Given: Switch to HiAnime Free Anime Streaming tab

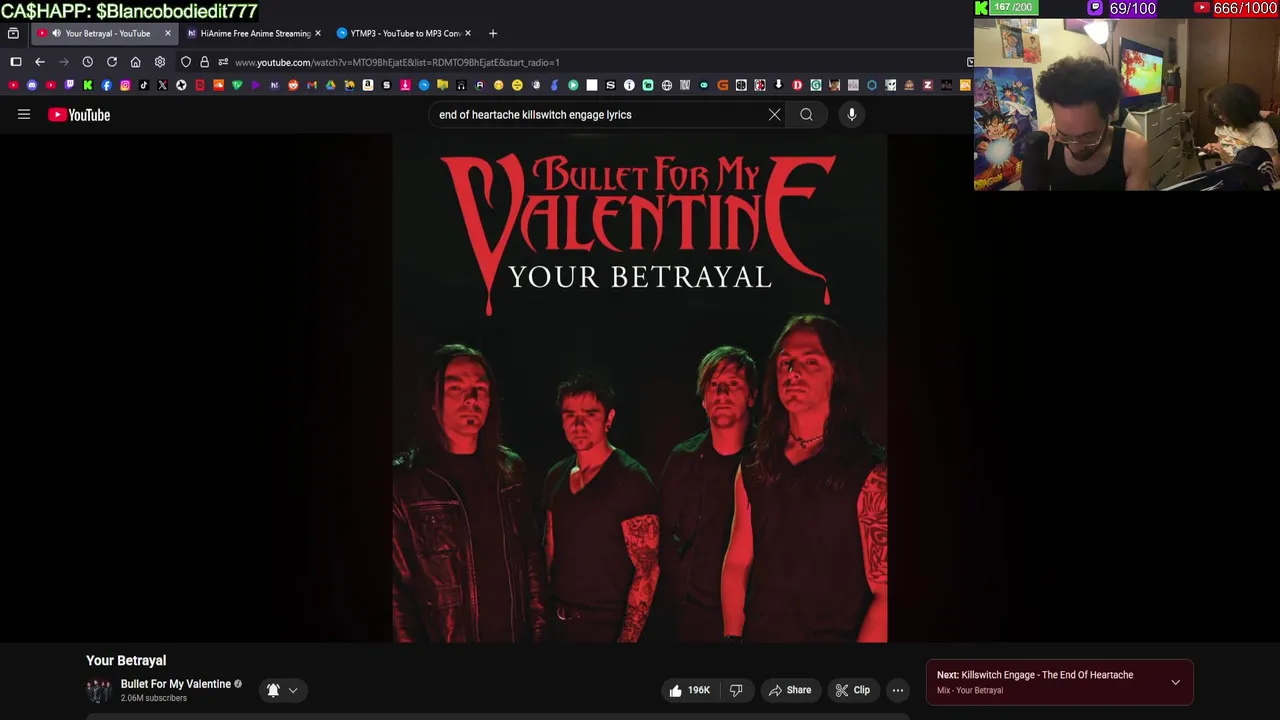Looking at the screenshot, I should coord(254,33).
